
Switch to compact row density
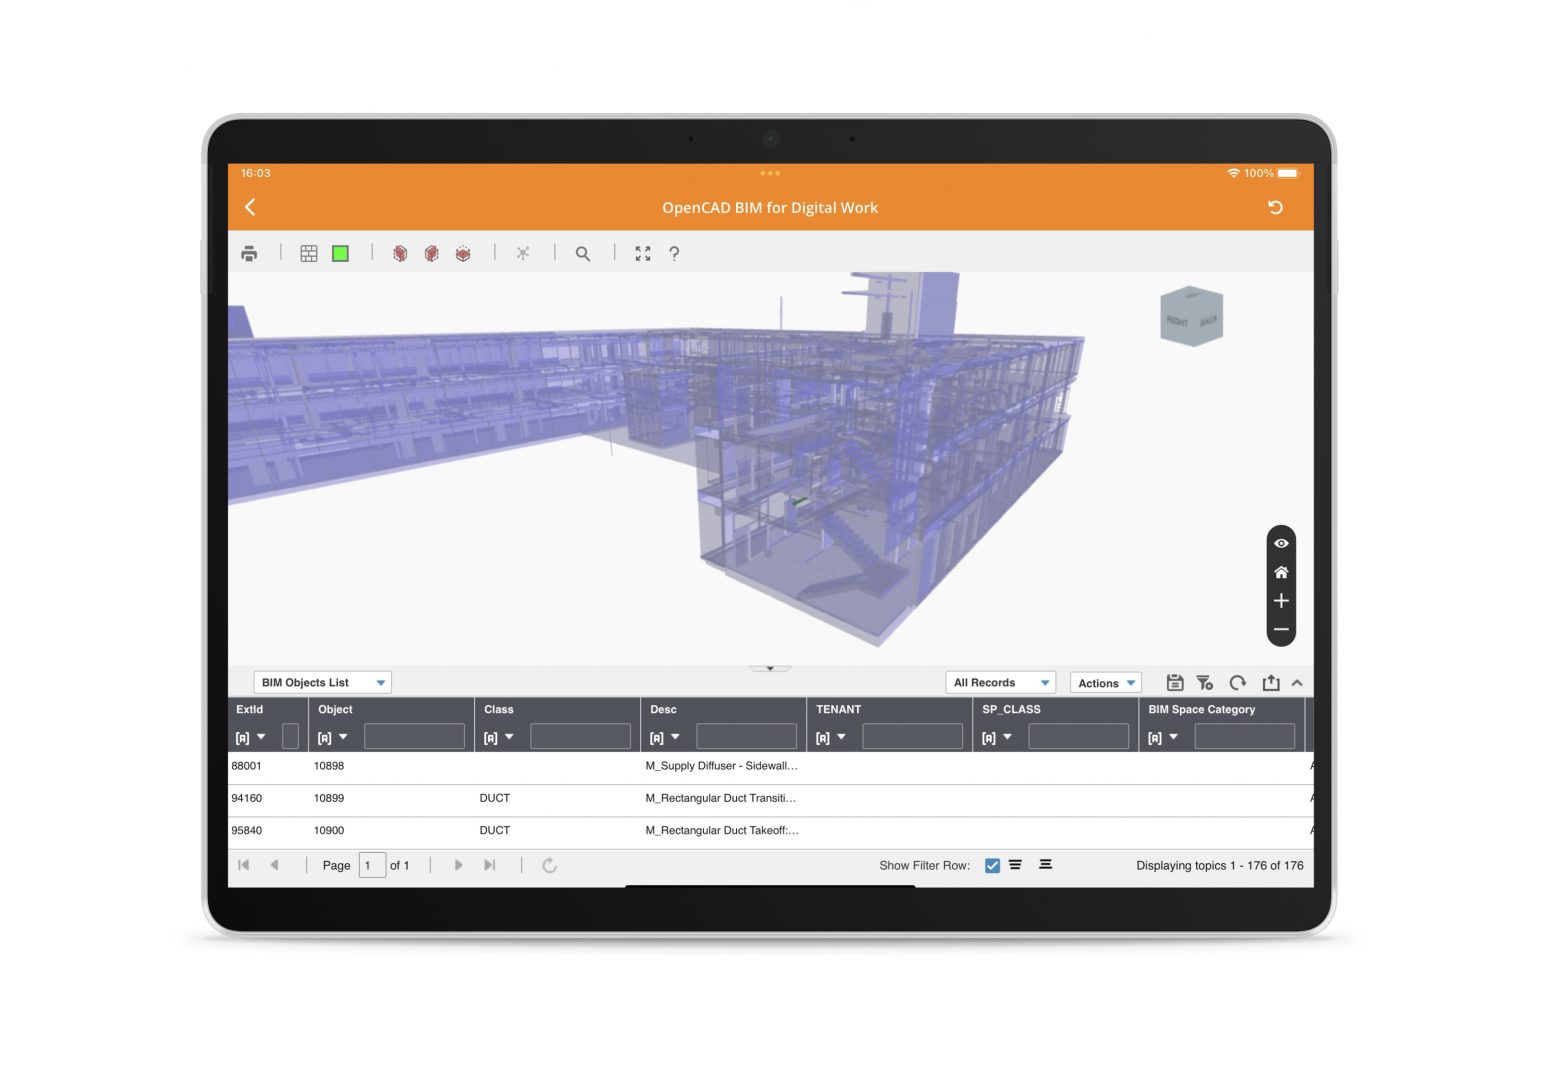click(1015, 865)
